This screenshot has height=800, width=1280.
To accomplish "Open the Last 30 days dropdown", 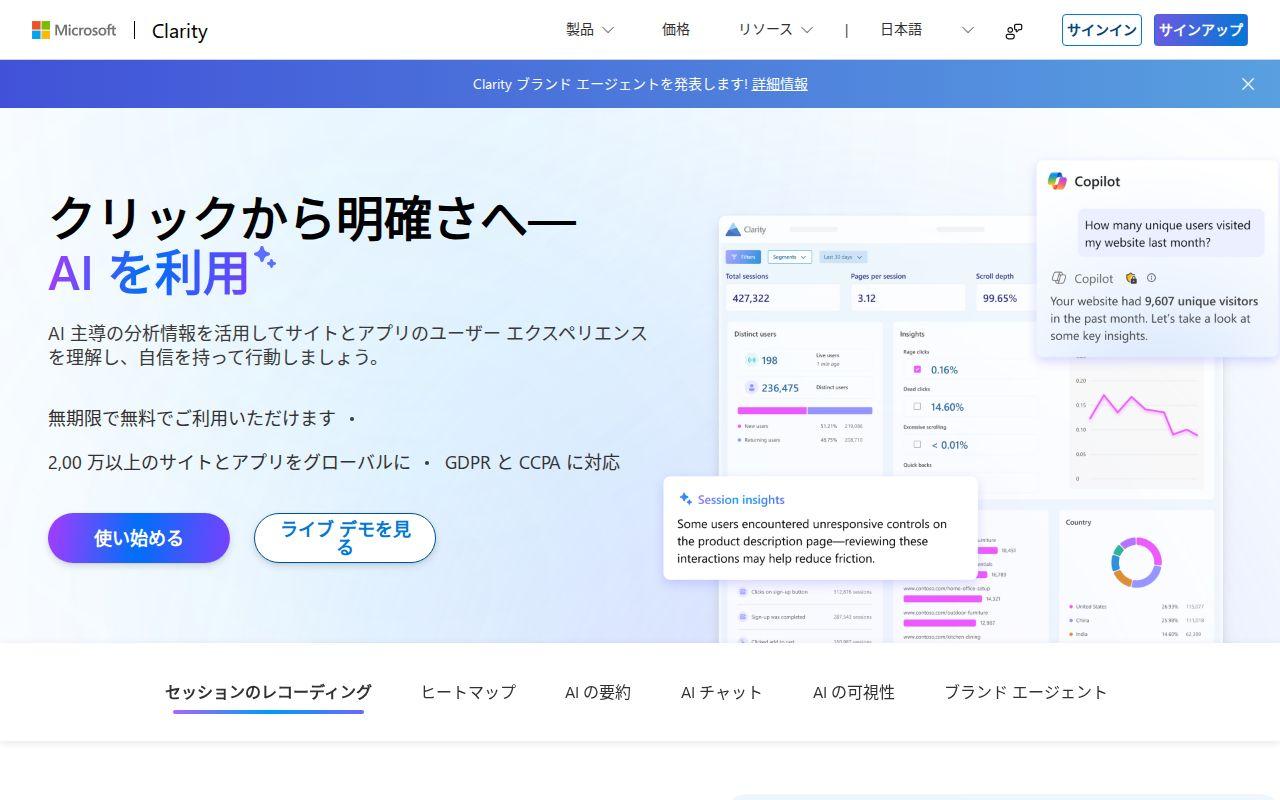I will click(843, 257).
